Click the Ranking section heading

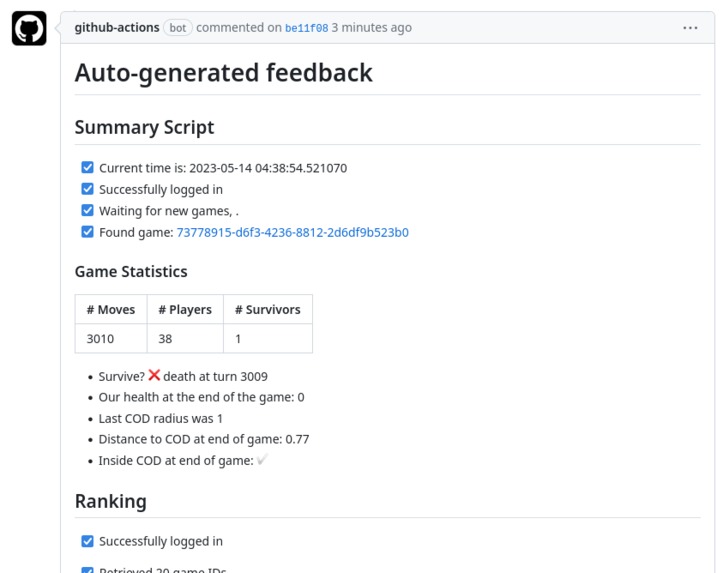(111, 501)
